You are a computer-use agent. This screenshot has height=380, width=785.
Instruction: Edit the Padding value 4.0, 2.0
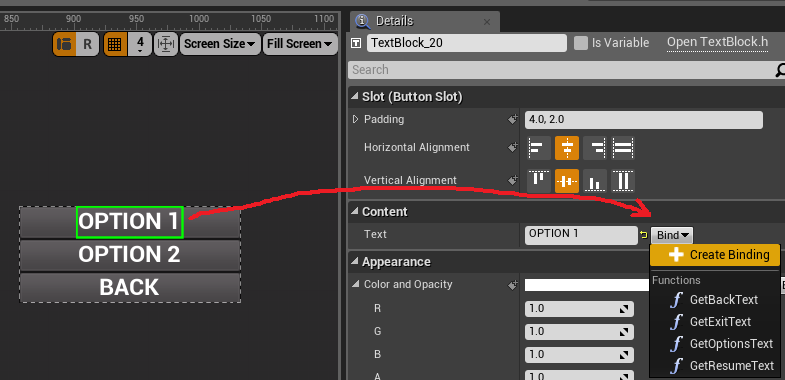click(644, 120)
